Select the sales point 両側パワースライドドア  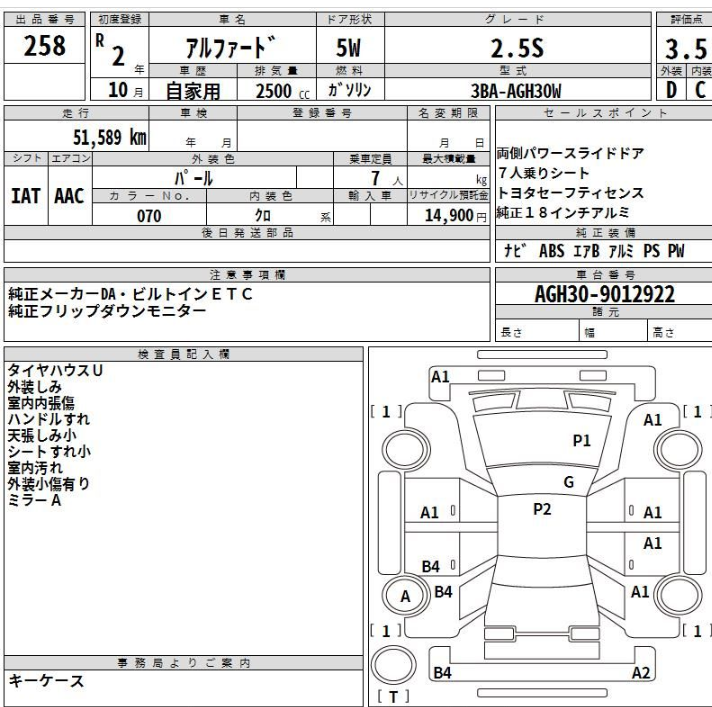click(570, 153)
